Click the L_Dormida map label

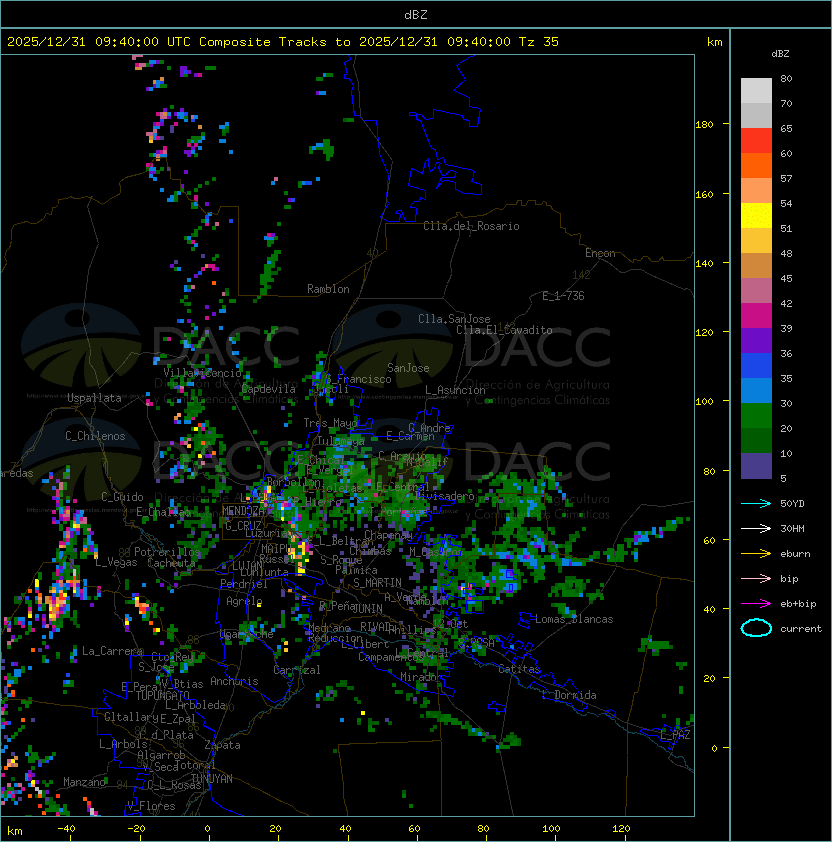coord(569,695)
